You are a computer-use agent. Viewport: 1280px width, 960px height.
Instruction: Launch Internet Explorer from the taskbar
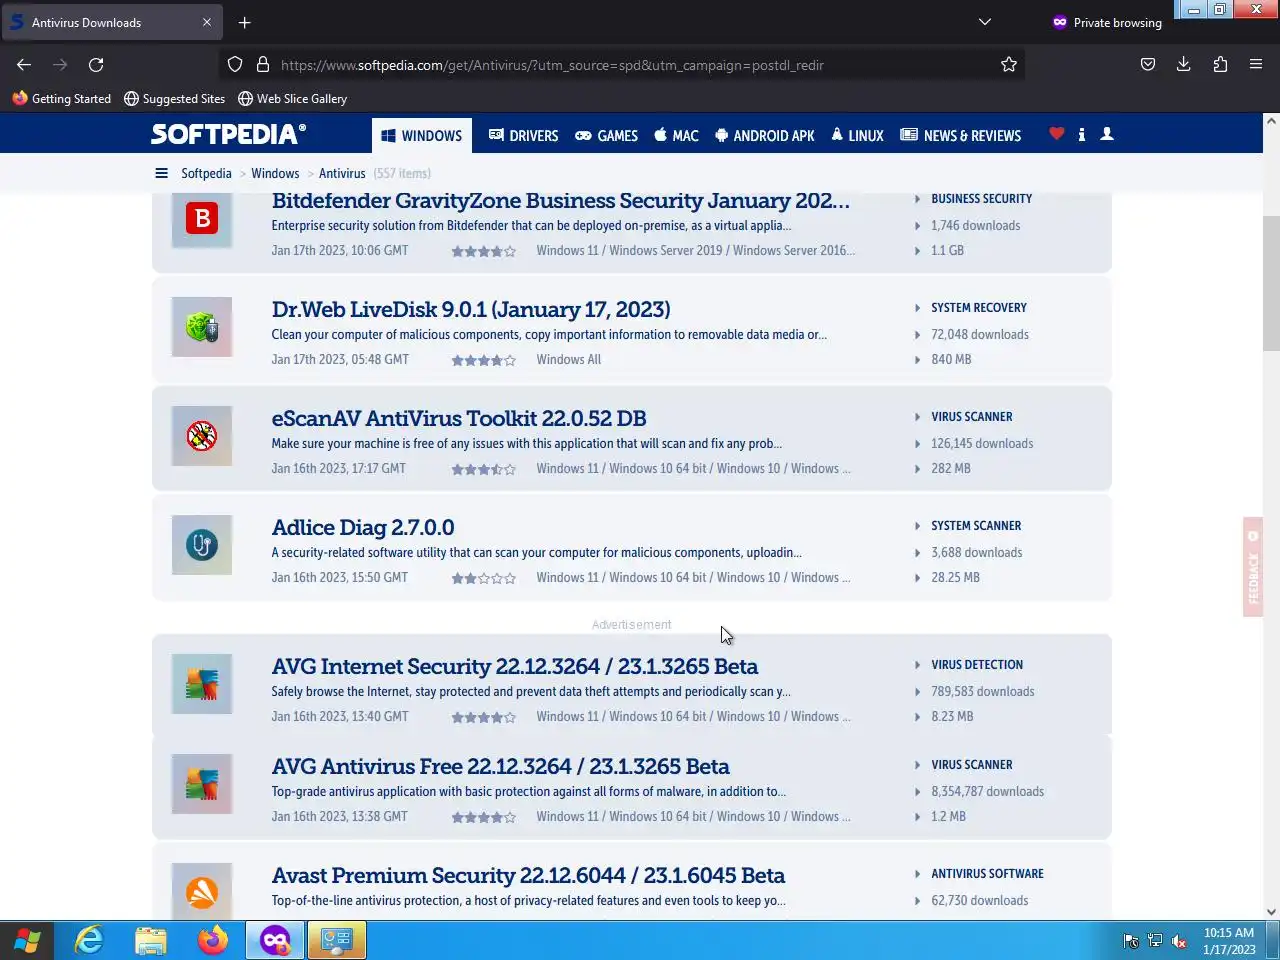[x=89, y=941]
